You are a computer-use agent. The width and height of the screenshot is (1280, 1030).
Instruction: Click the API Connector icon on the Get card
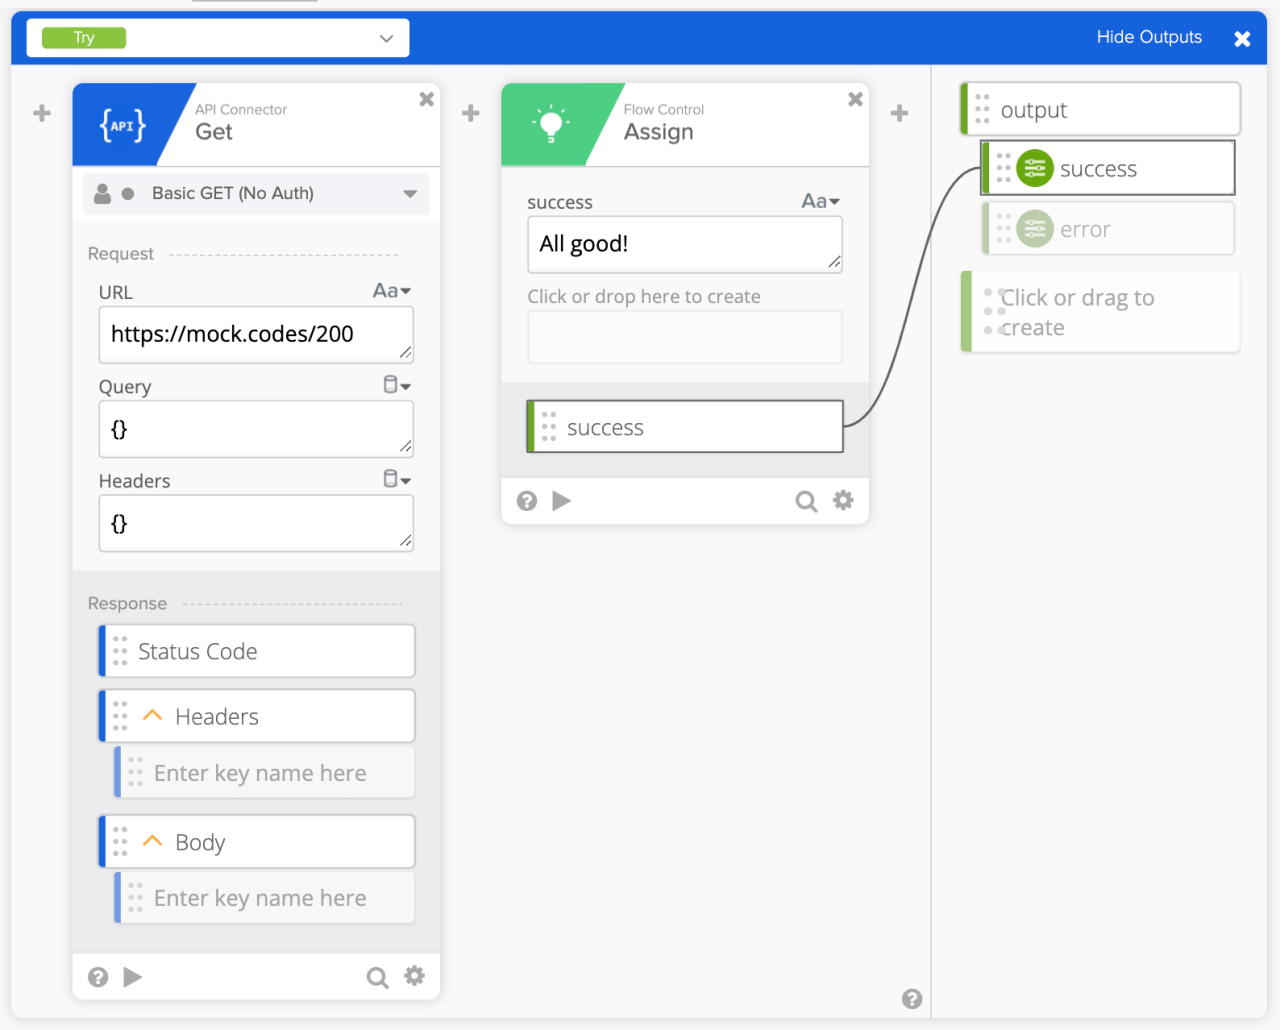tap(122, 124)
